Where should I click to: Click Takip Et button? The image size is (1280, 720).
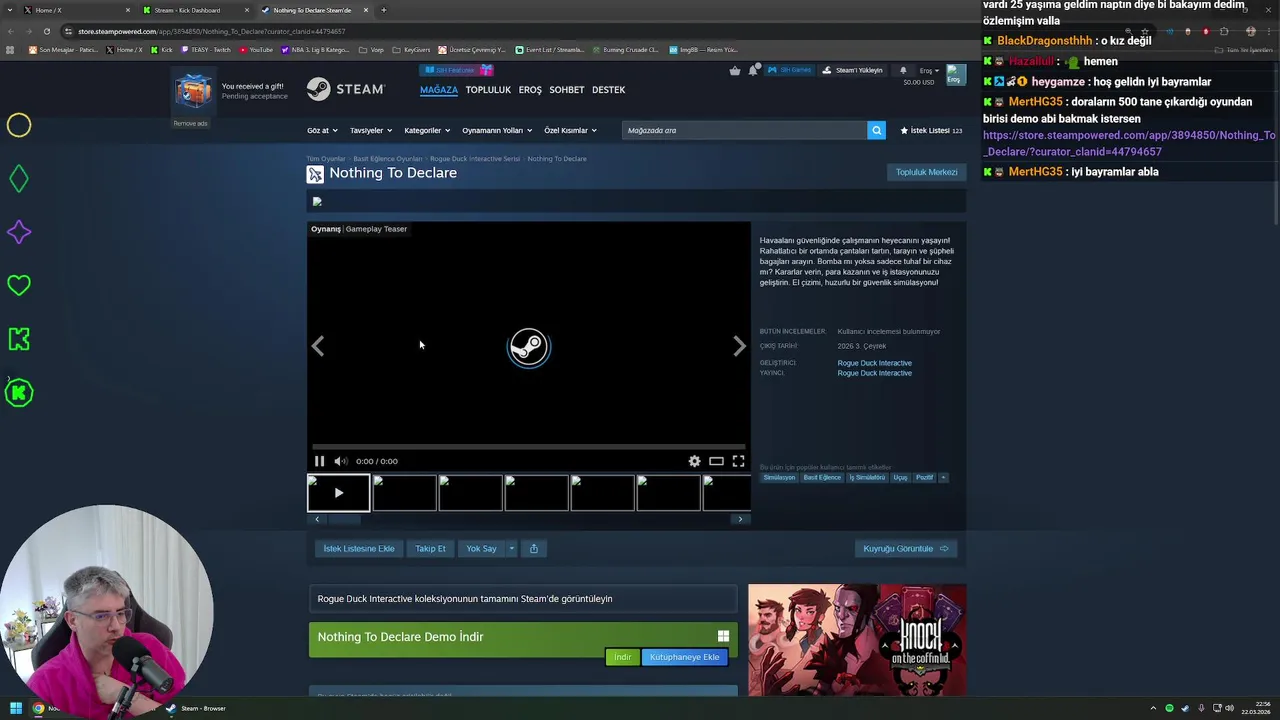coord(430,548)
